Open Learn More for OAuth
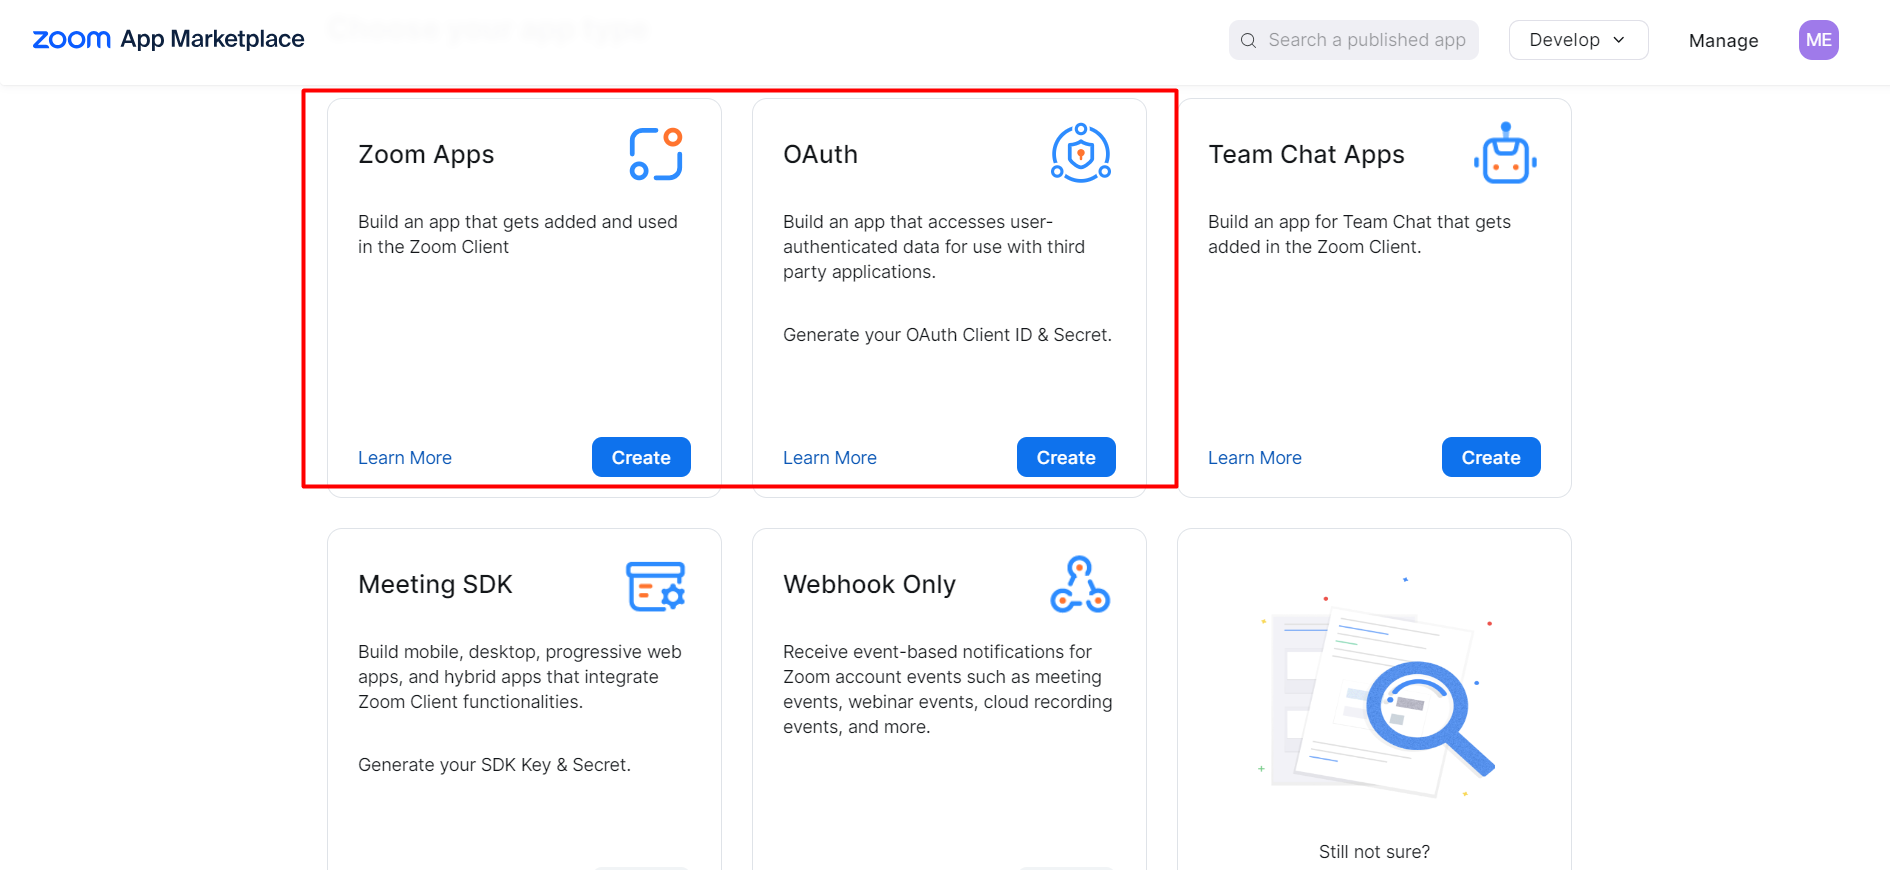Screen dimensions: 1890x870 click(830, 458)
